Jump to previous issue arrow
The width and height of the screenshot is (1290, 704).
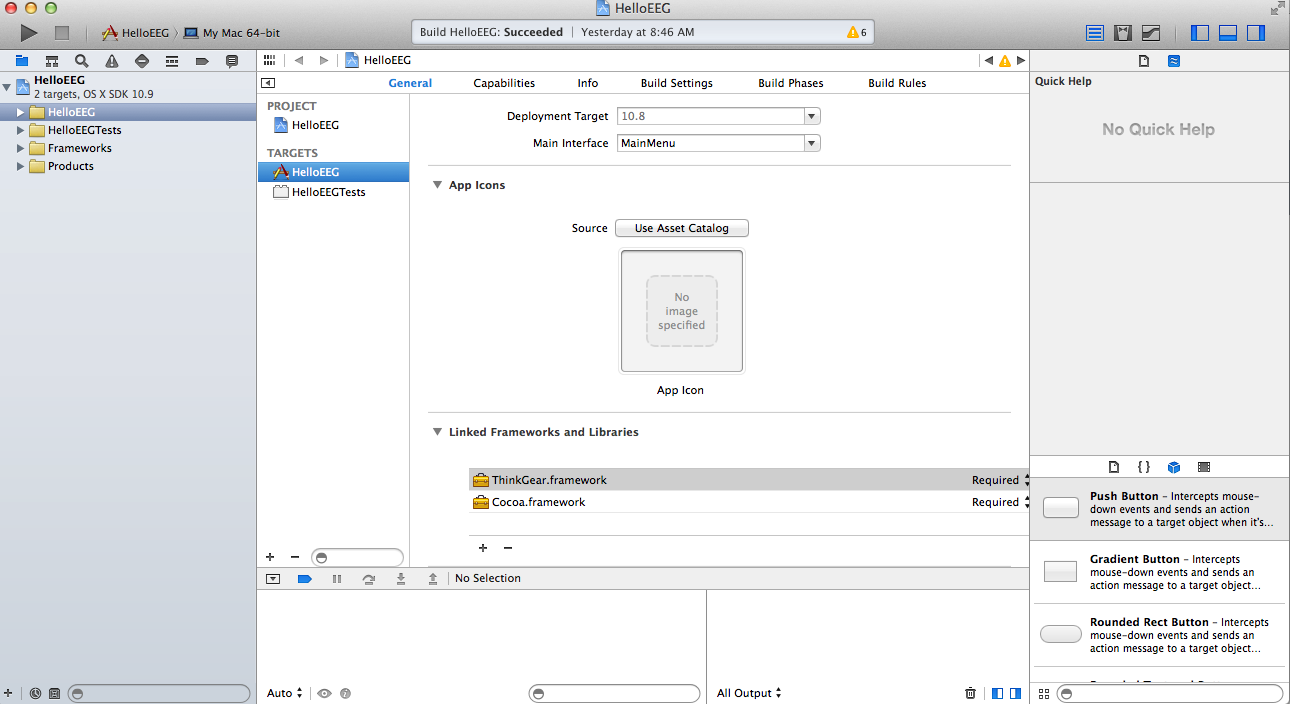[x=989, y=61]
